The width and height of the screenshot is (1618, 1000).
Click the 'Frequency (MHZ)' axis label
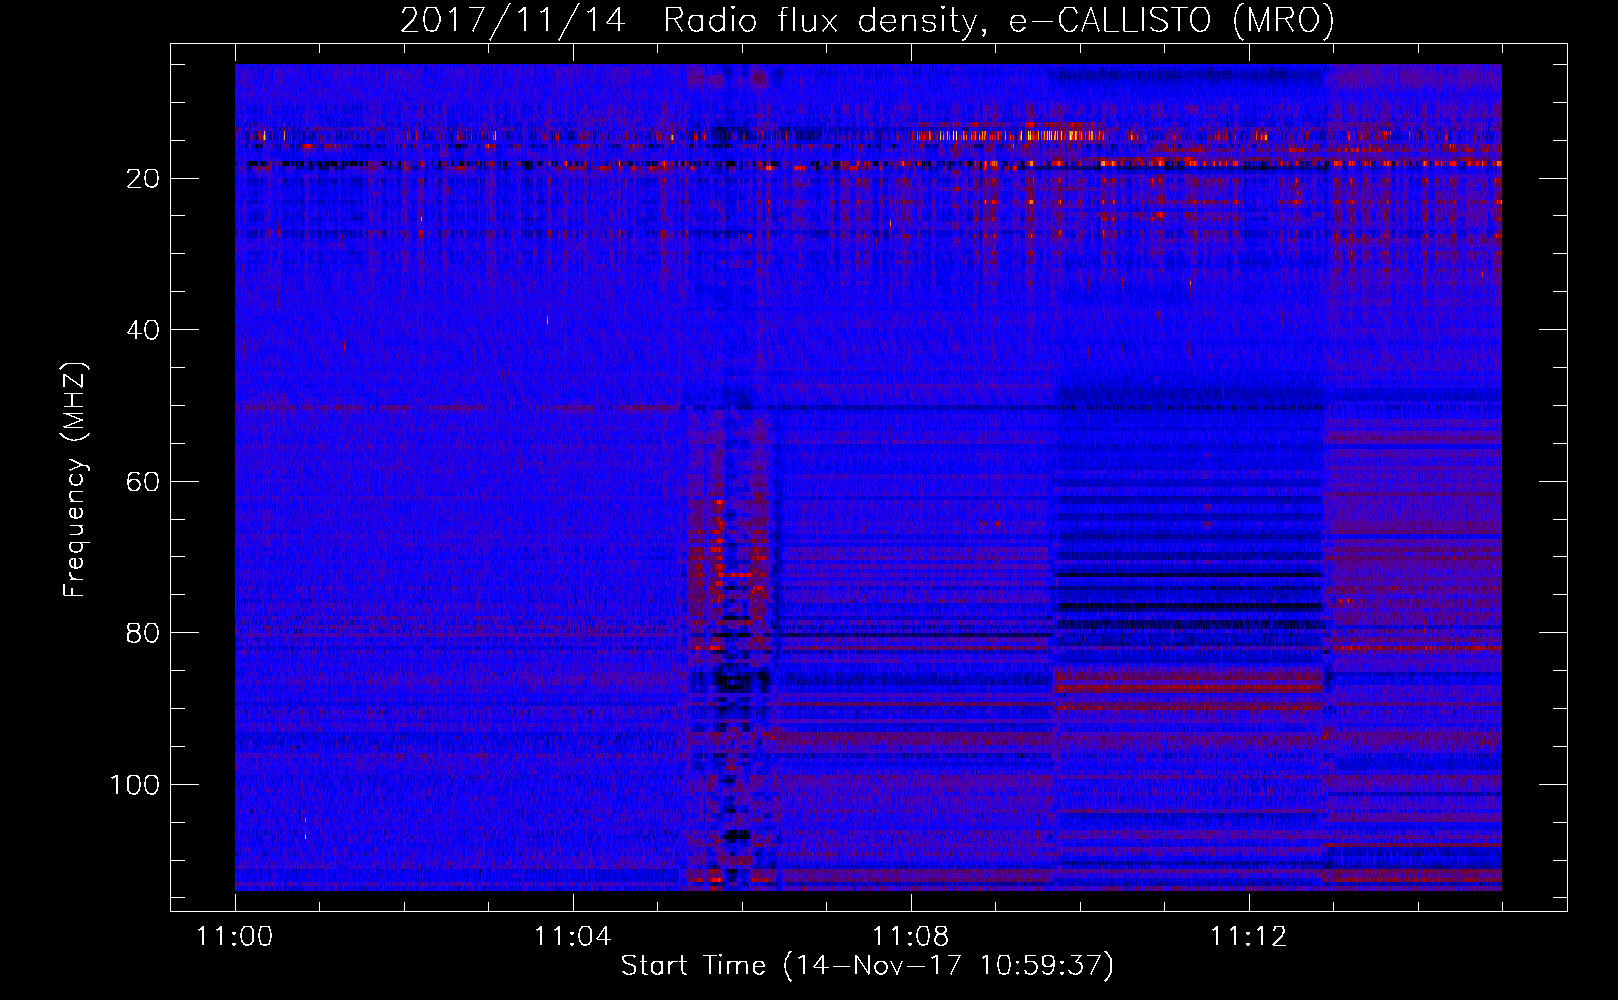(75, 479)
